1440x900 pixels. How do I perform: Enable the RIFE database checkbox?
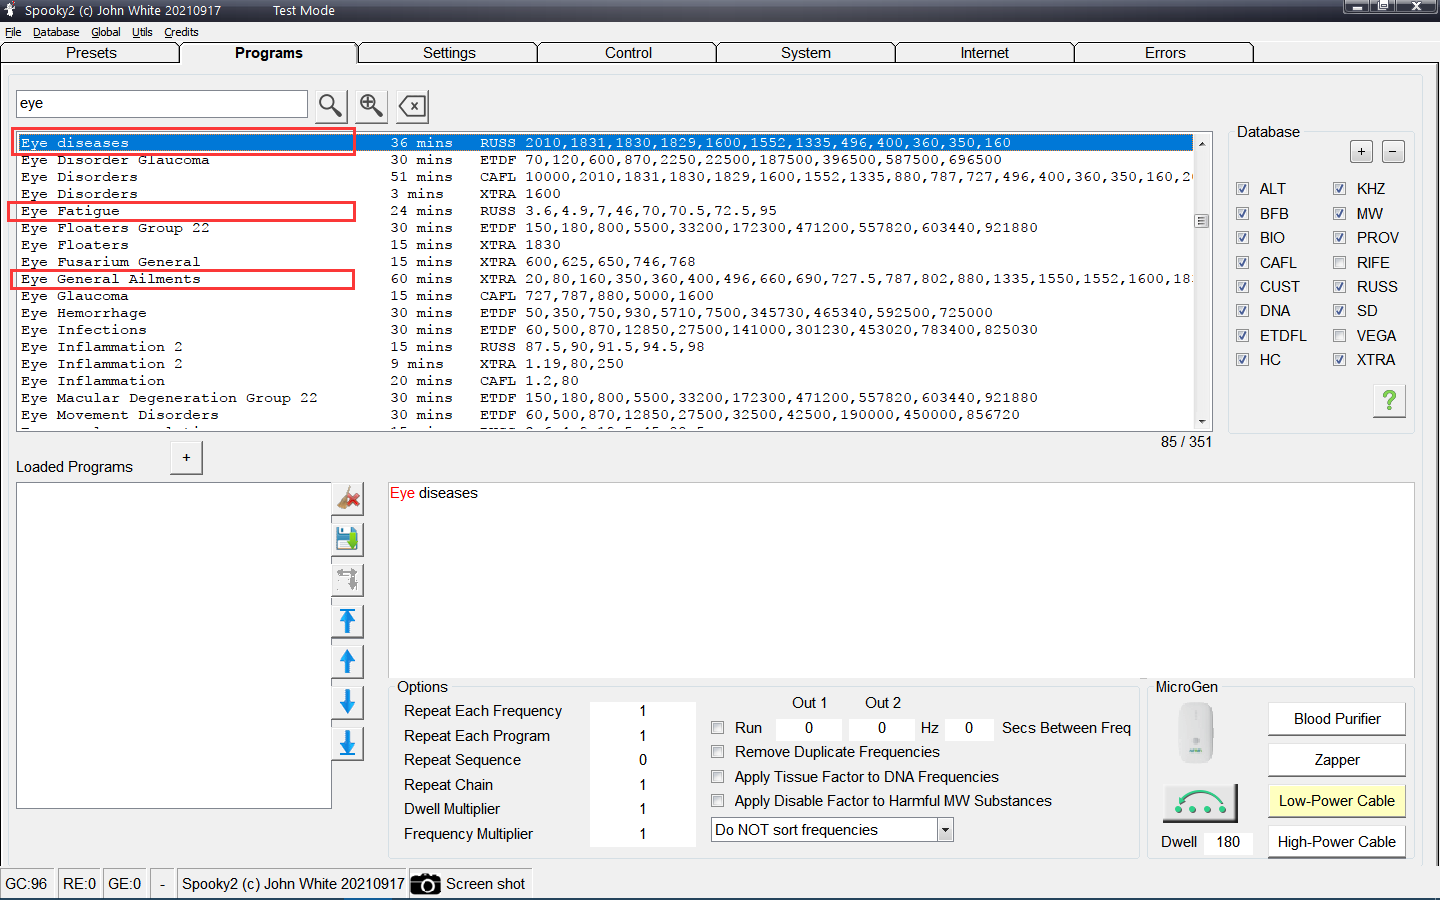(x=1339, y=262)
